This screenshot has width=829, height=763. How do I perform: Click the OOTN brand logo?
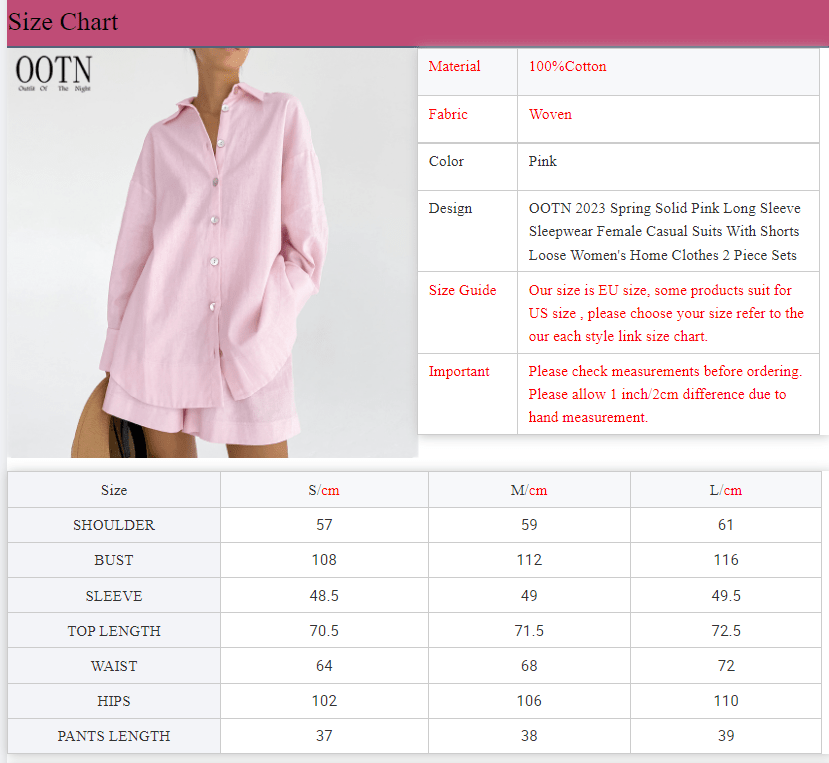tap(54, 74)
